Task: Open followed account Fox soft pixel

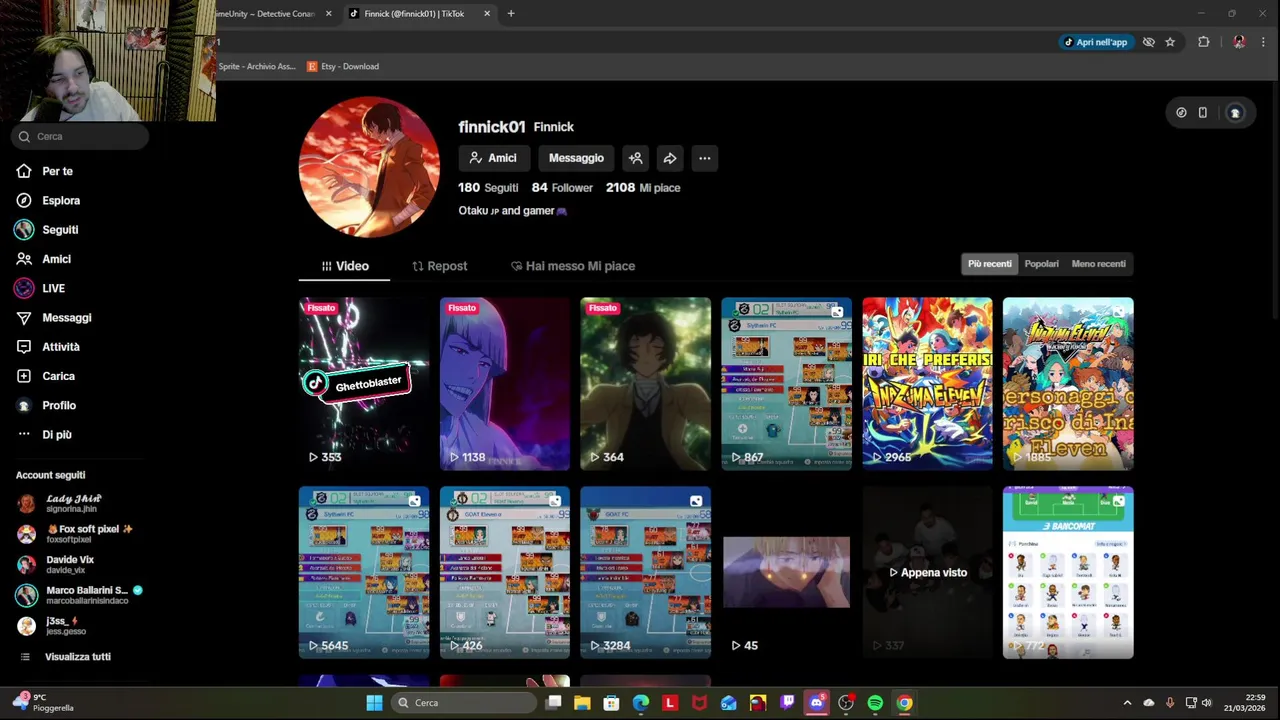Action: tap(75, 533)
